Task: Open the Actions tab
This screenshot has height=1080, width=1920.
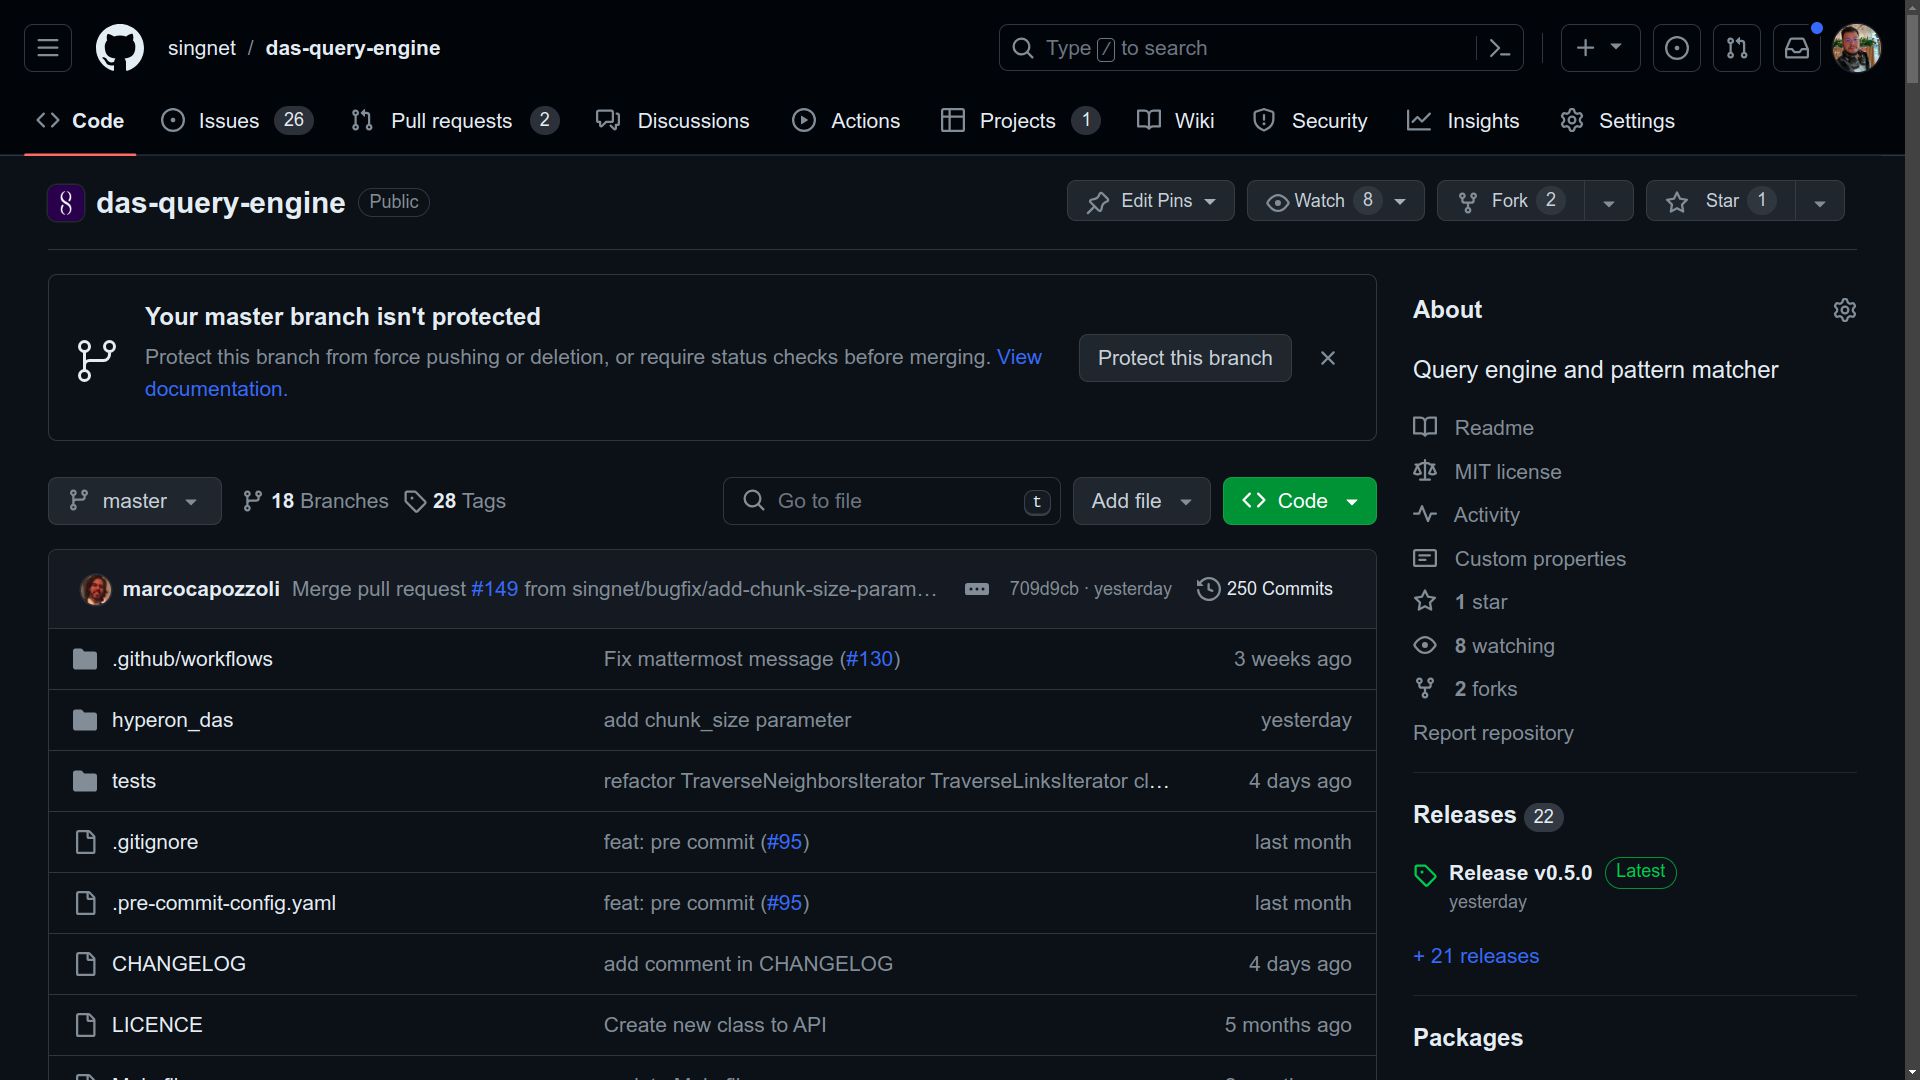Action: pos(846,121)
